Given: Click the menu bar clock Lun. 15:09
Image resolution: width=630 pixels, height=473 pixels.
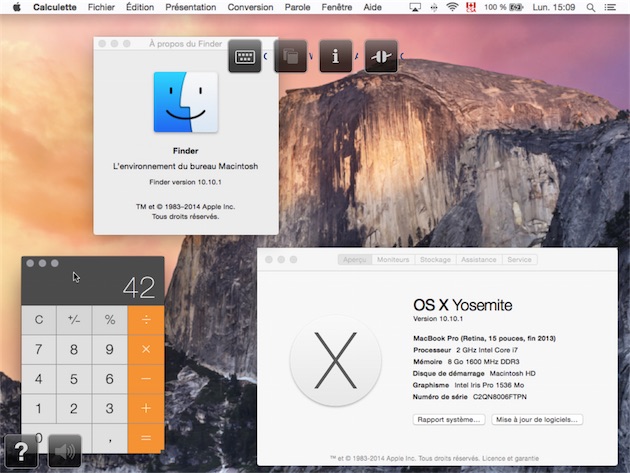Looking at the screenshot, I should [554, 7].
